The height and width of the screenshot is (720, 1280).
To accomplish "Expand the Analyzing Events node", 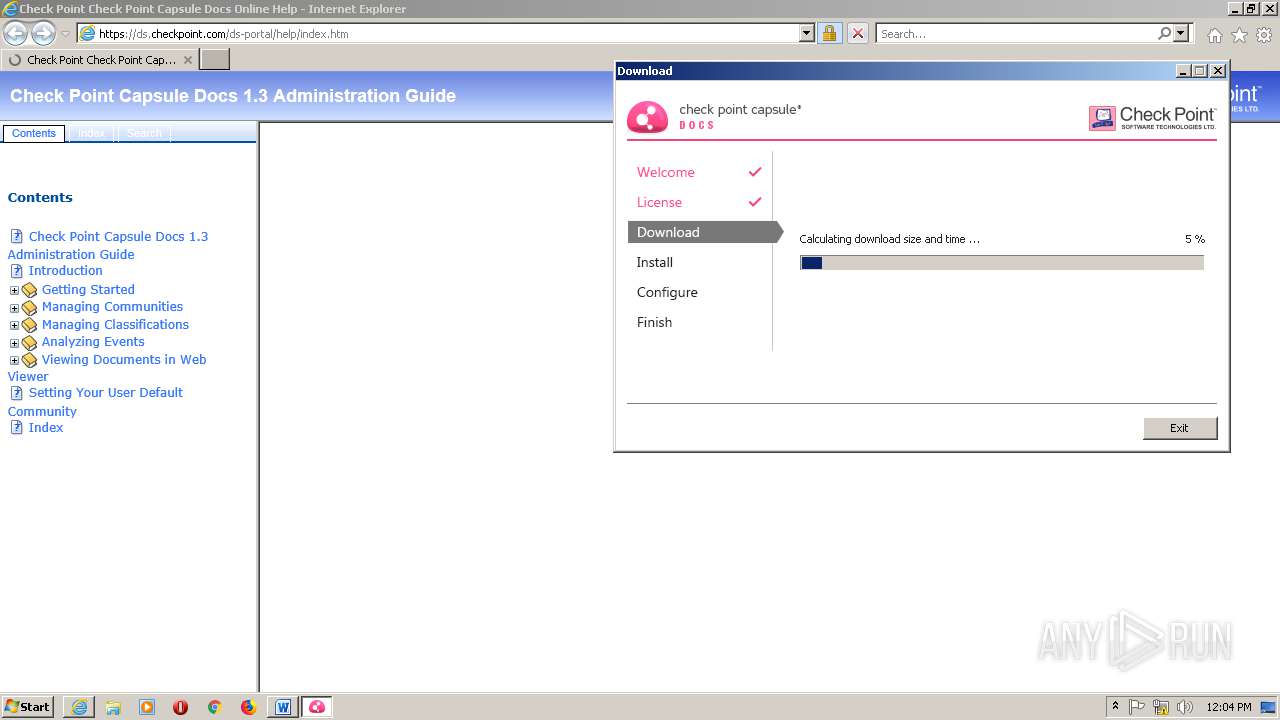I will click(14, 343).
